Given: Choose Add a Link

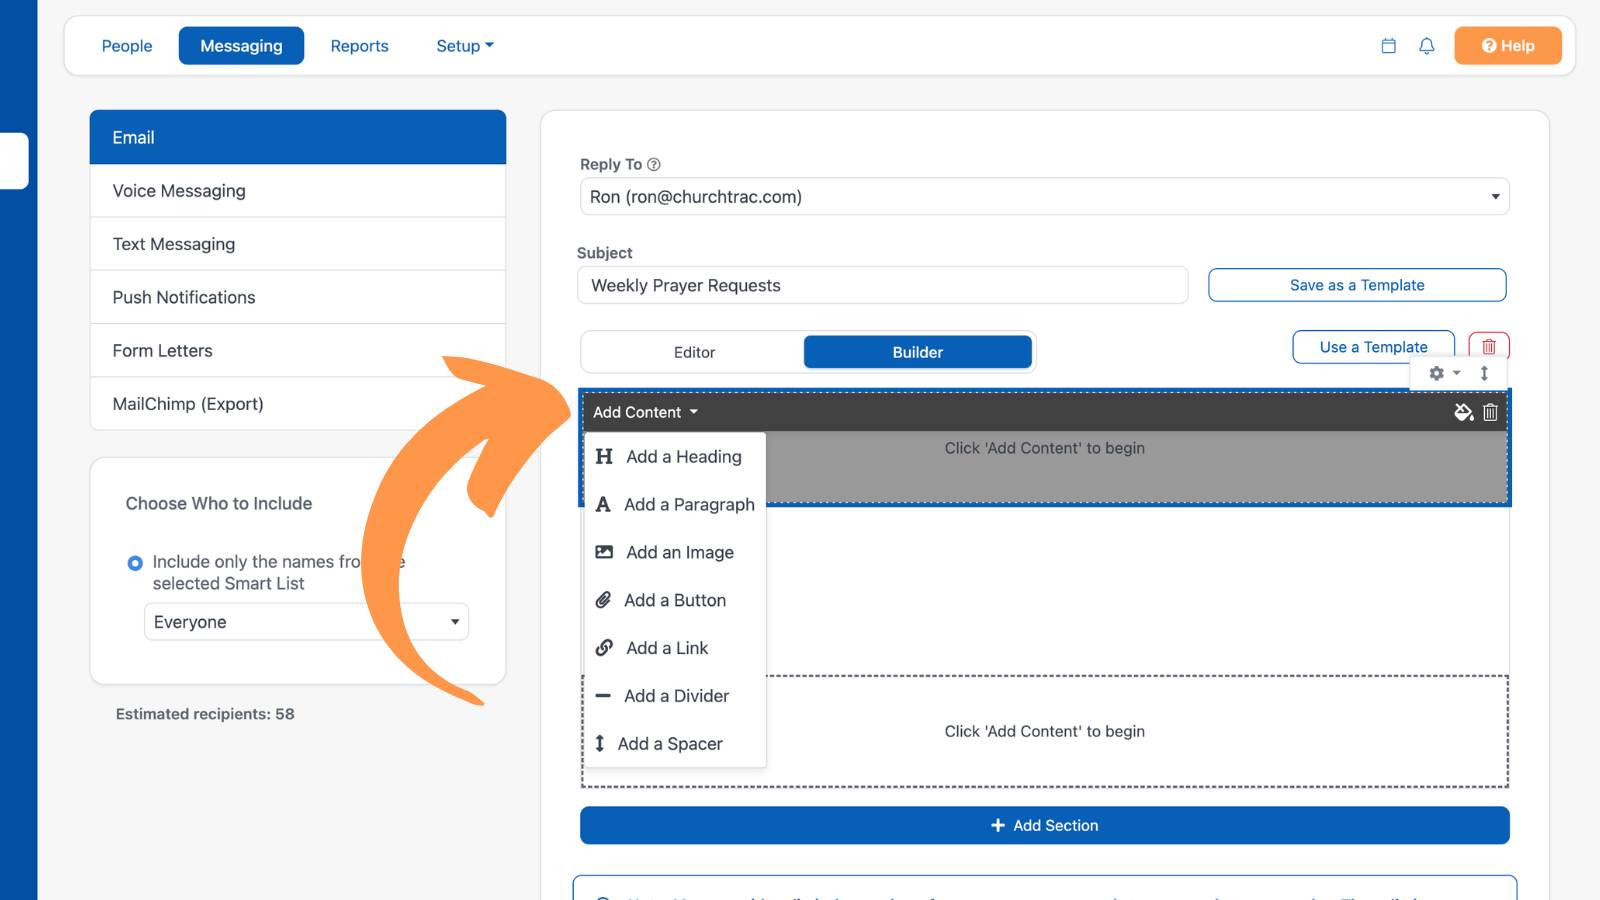Looking at the screenshot, I should pos(675,648).
